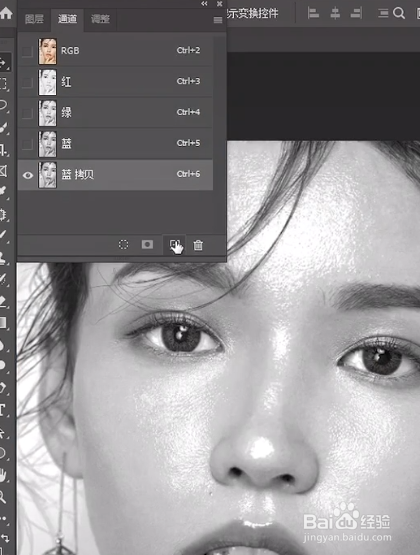
Task: Click the 'Ctrl+4' shortcut text
Action: click(188, 112)
